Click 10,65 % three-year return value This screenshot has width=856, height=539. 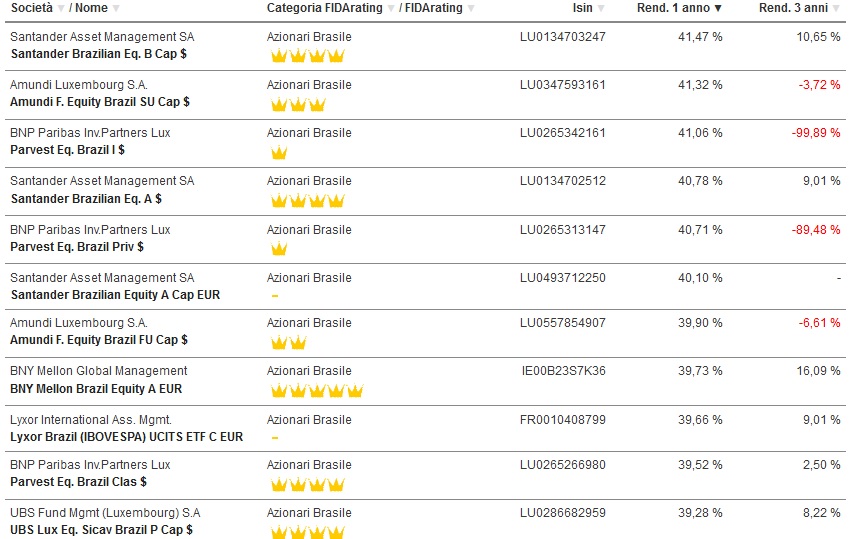coord(818,37)
